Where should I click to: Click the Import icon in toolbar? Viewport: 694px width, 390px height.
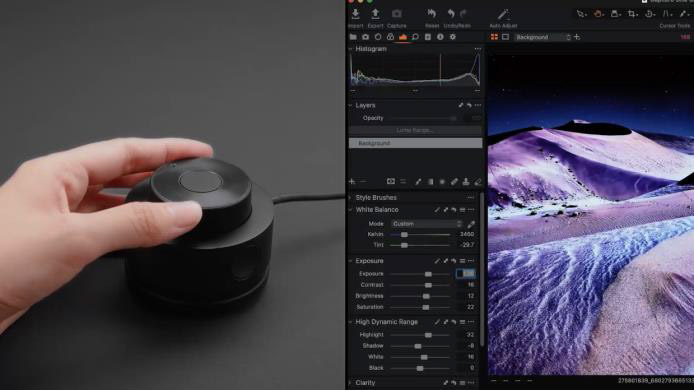tap(355, 14)
